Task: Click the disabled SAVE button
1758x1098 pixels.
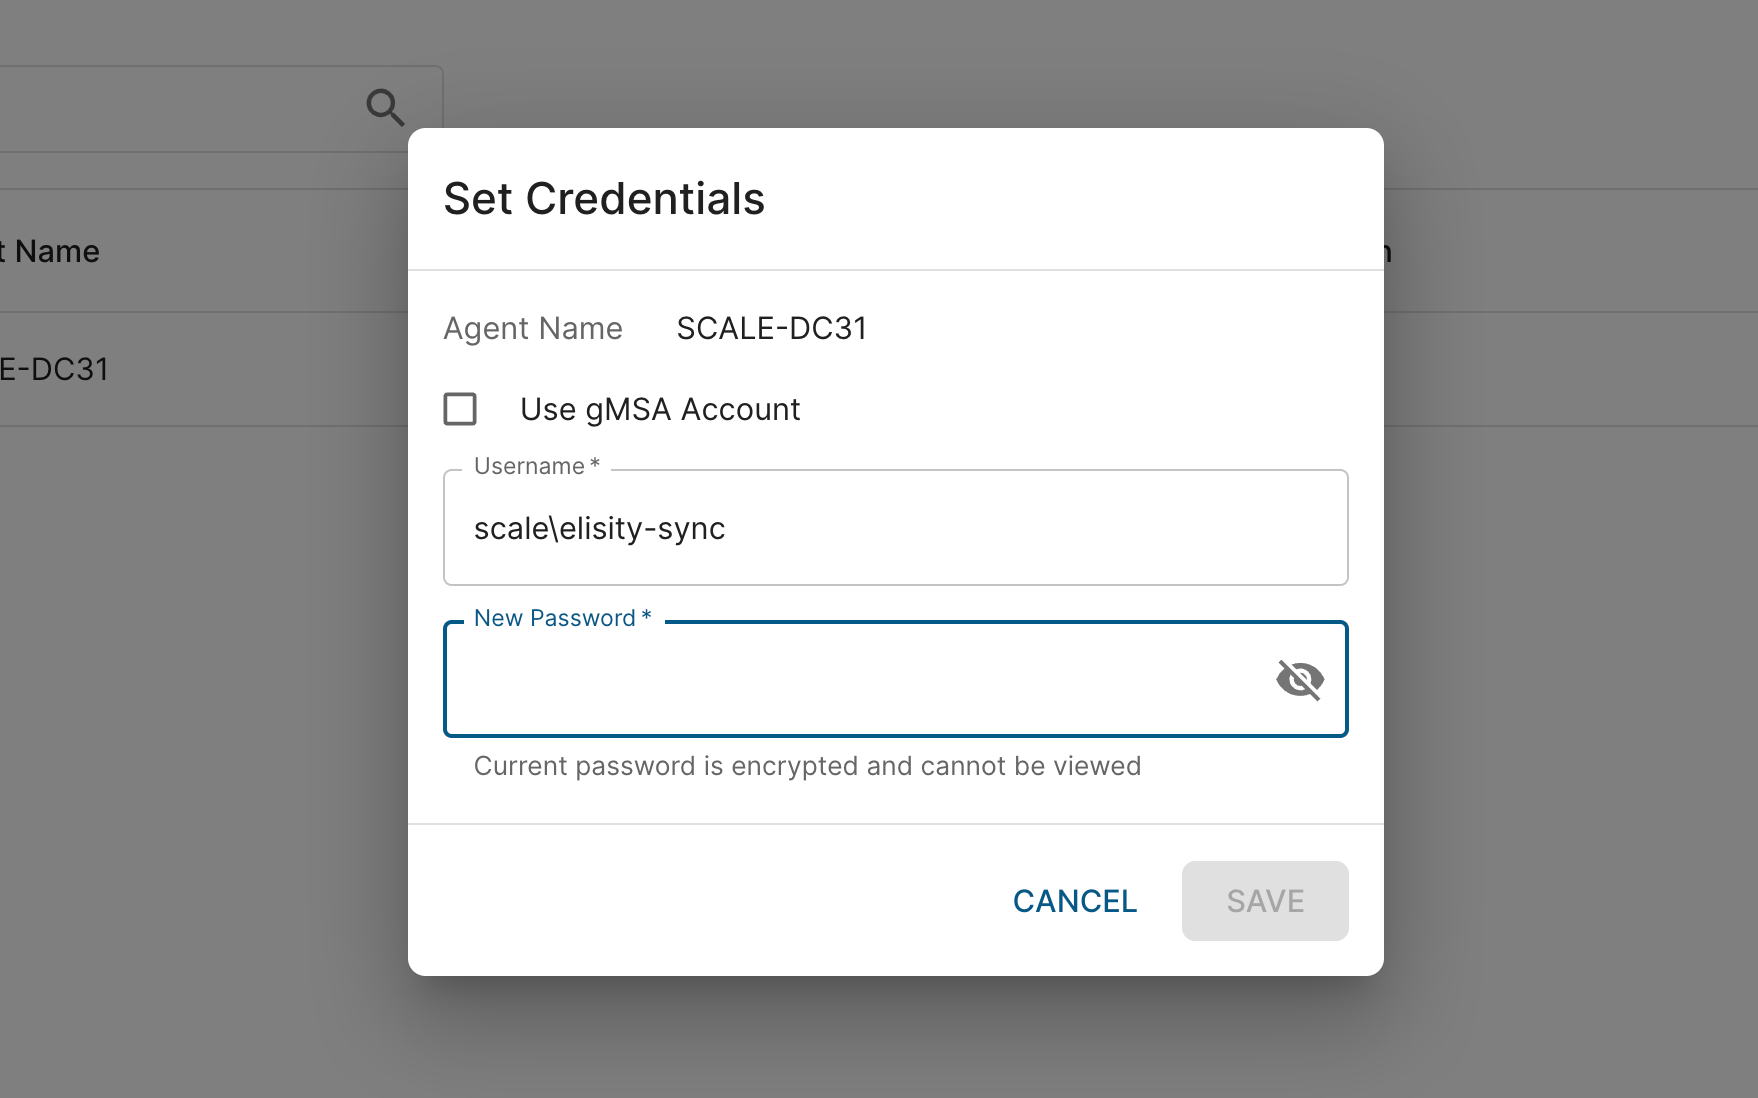Action: pos(1264,900)
